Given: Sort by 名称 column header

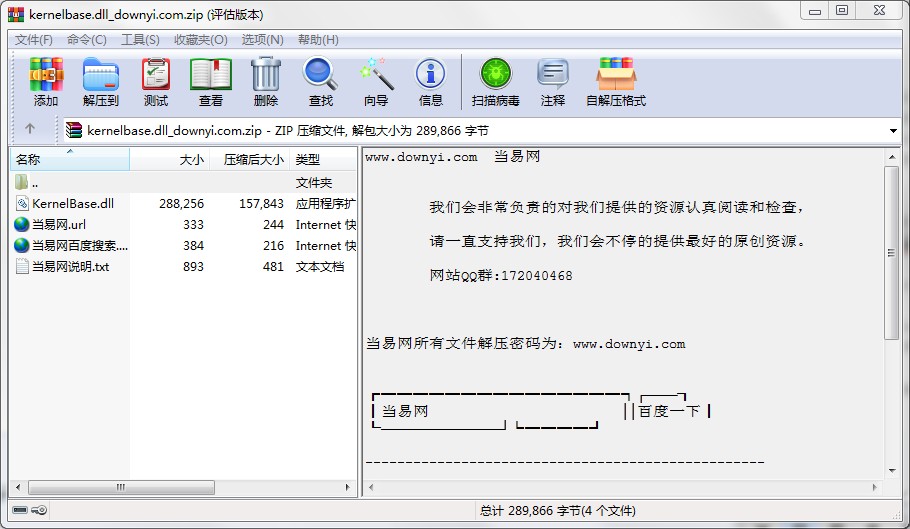Looking at the screenshot, I should [70, 159].
